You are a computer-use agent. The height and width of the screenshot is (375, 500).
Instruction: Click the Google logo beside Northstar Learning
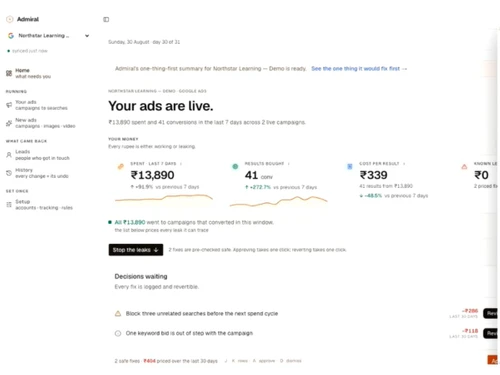[11, 36]
